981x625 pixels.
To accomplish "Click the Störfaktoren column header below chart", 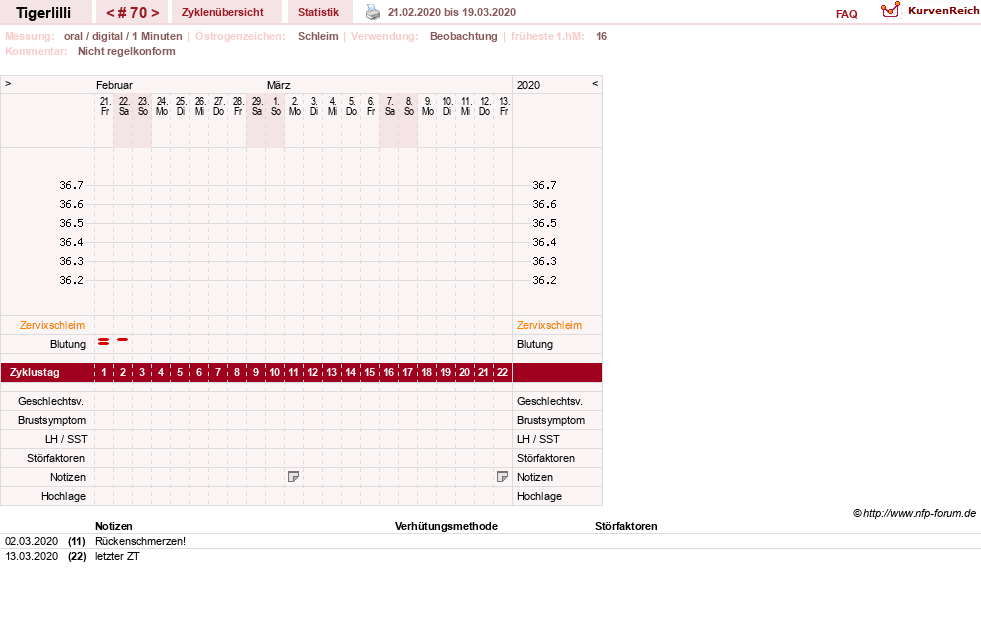I will coord(626,526).
